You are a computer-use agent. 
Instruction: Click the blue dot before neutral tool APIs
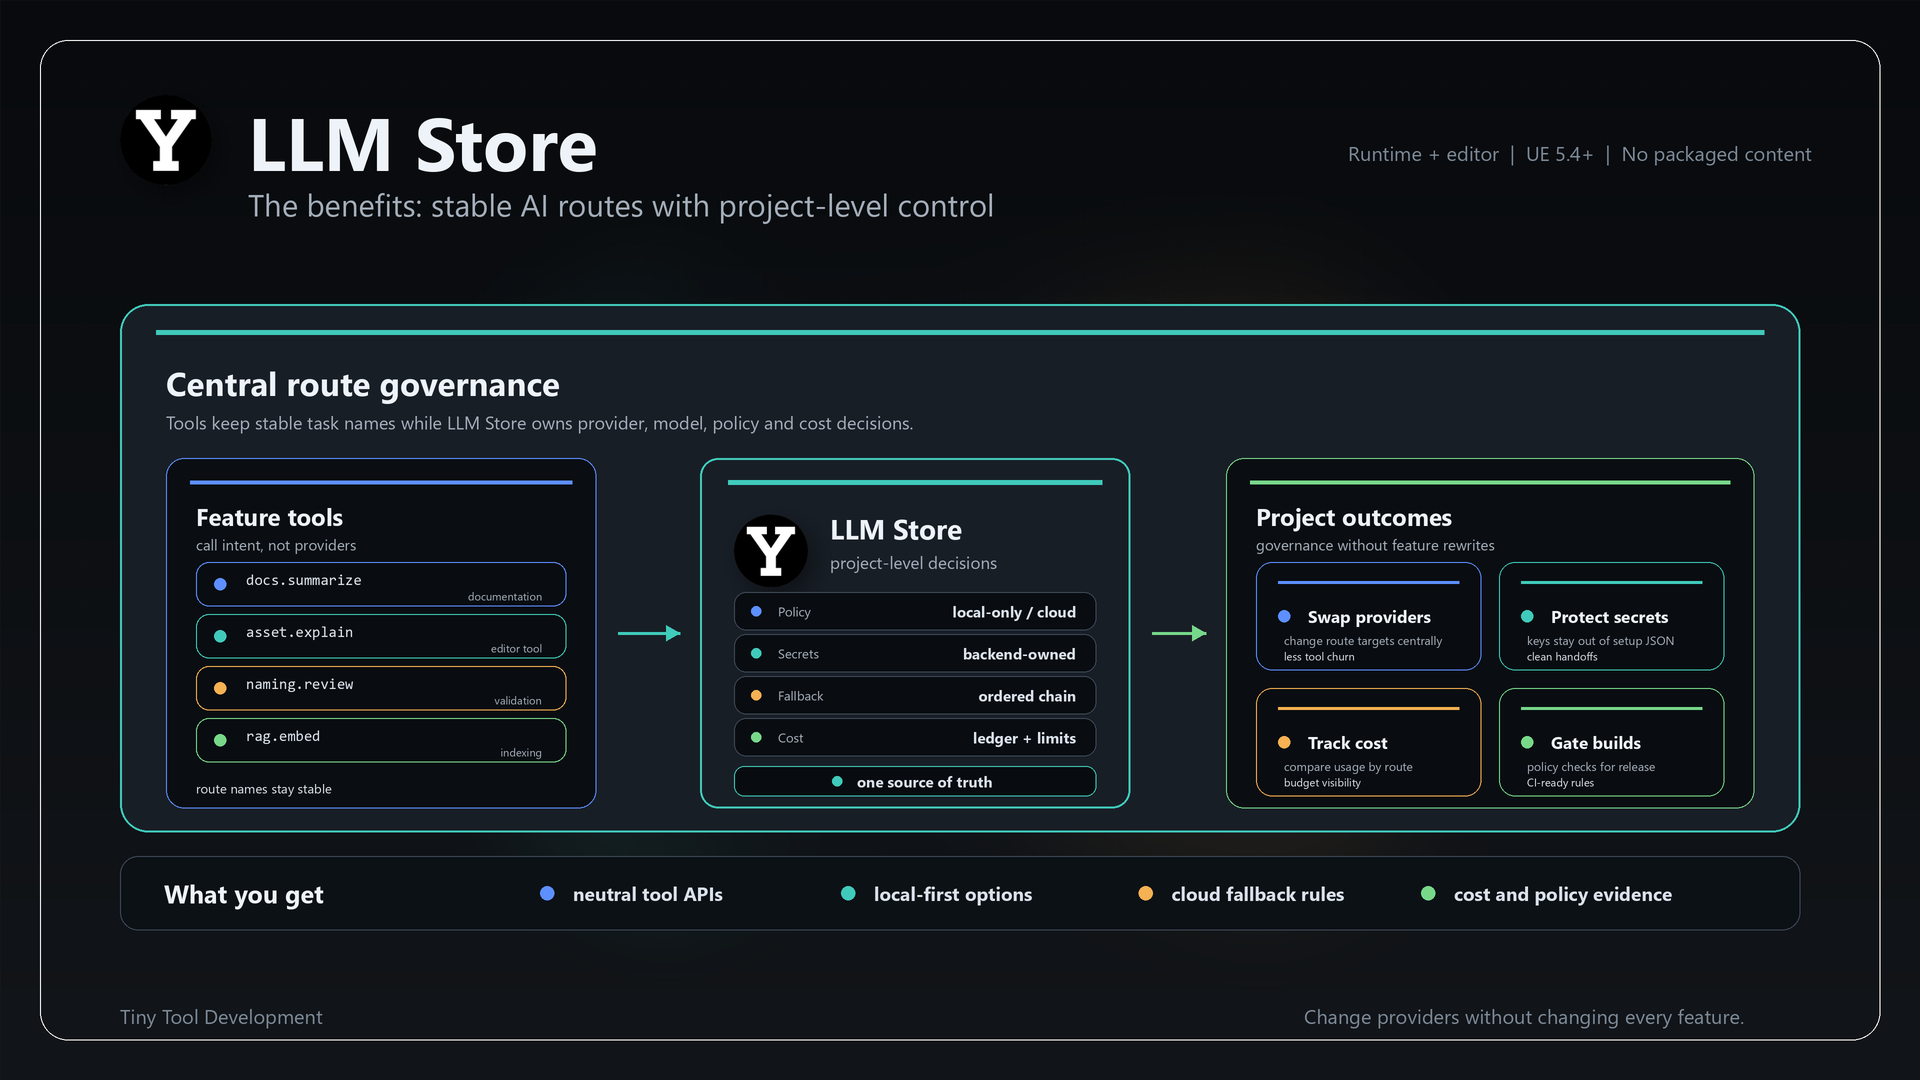(547, 893)
